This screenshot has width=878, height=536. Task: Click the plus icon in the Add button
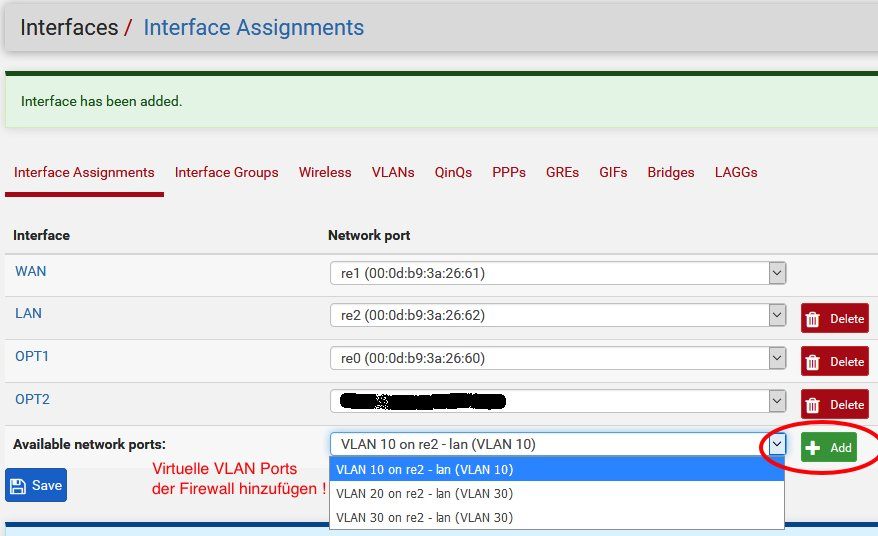click(812, 448)
